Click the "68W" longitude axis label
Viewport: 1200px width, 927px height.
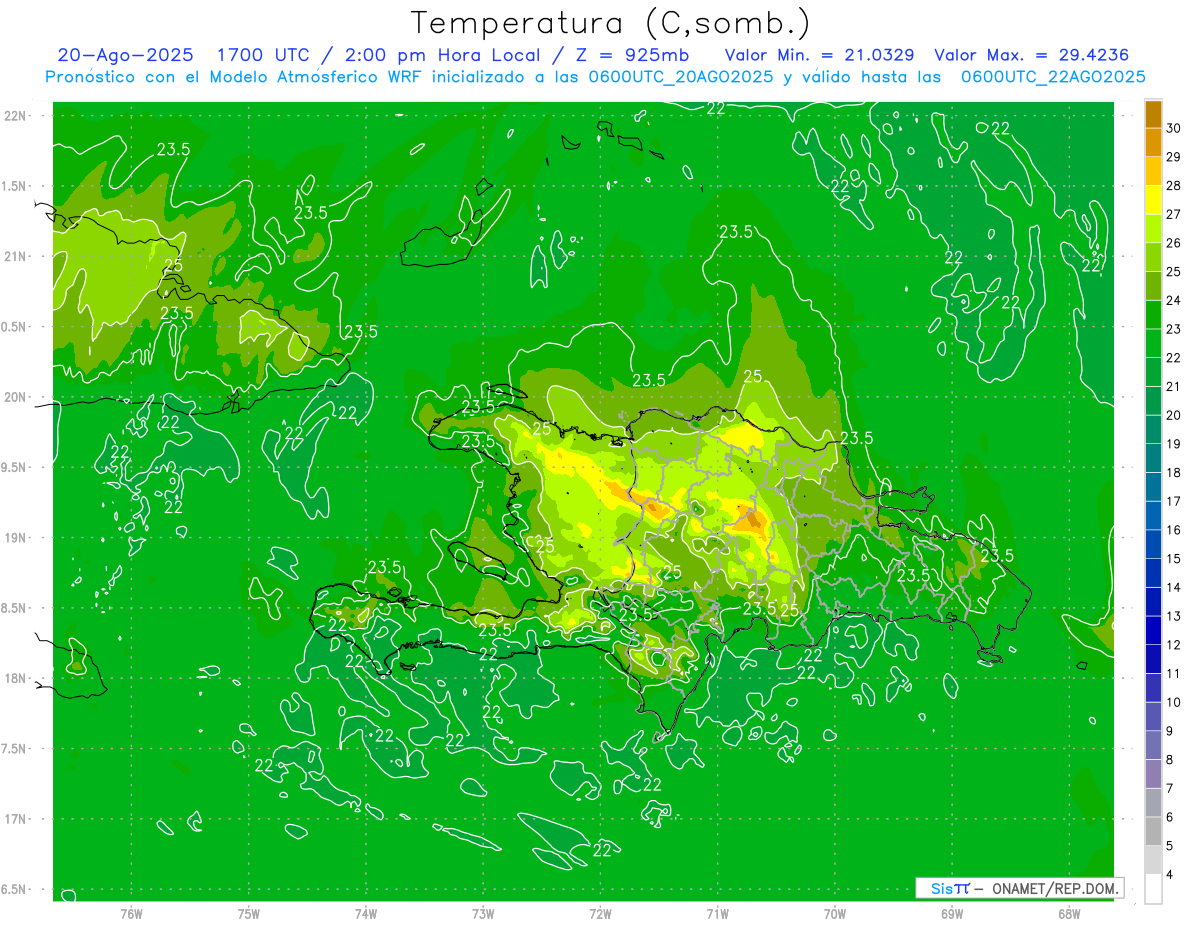(x=1069, y=914)
